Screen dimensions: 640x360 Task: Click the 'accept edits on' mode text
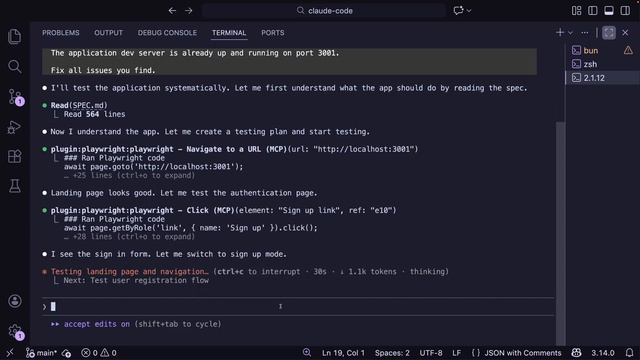(x=97, y=324)
